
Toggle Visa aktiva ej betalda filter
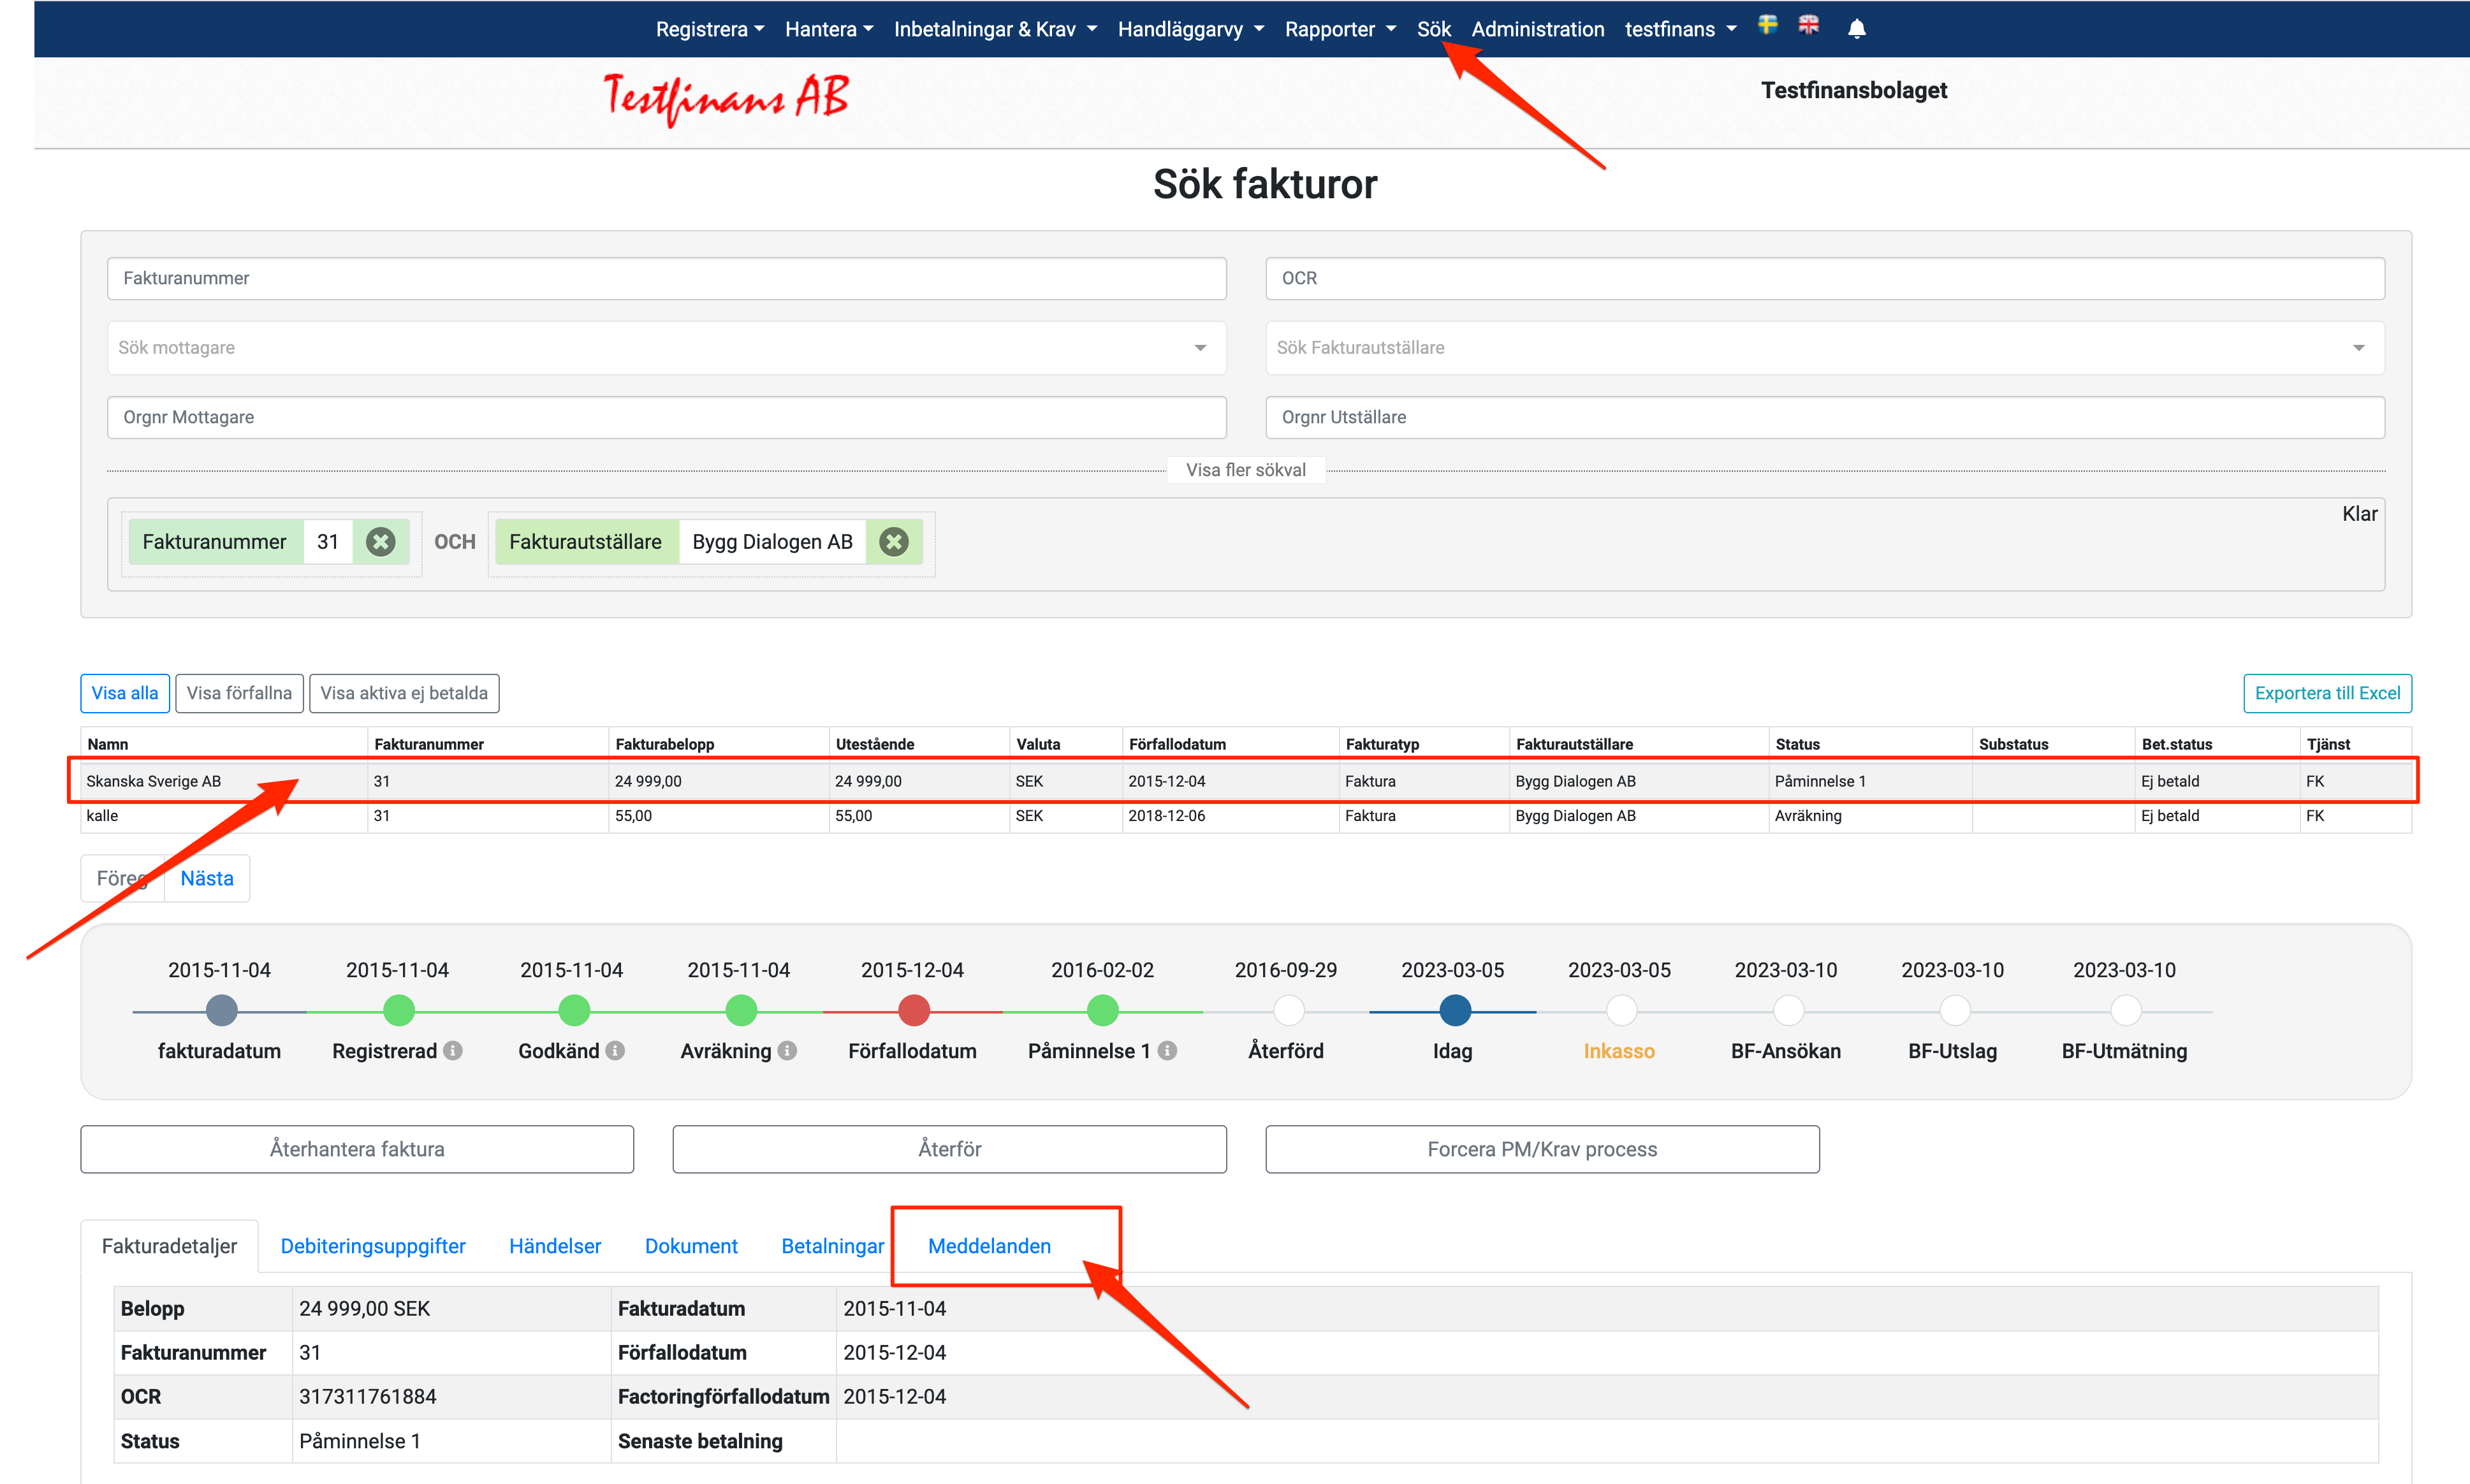tap(404, 693)
